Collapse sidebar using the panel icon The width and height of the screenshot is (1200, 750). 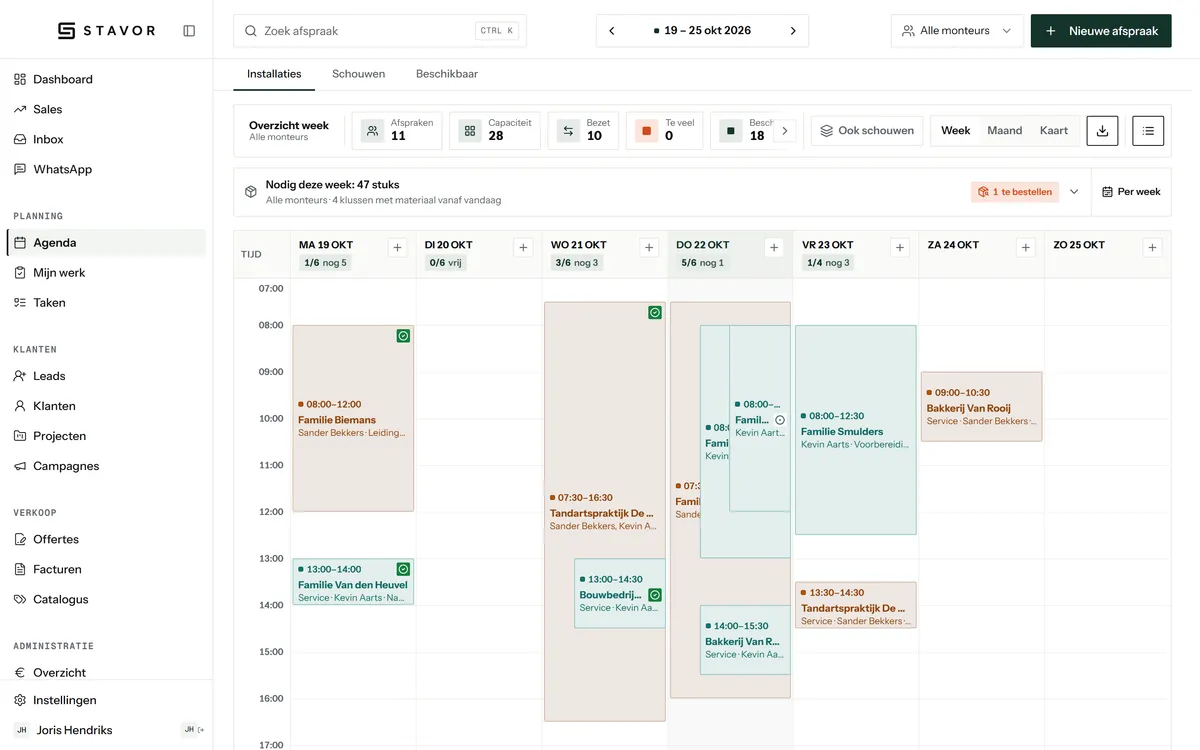[x=189, y=31]
